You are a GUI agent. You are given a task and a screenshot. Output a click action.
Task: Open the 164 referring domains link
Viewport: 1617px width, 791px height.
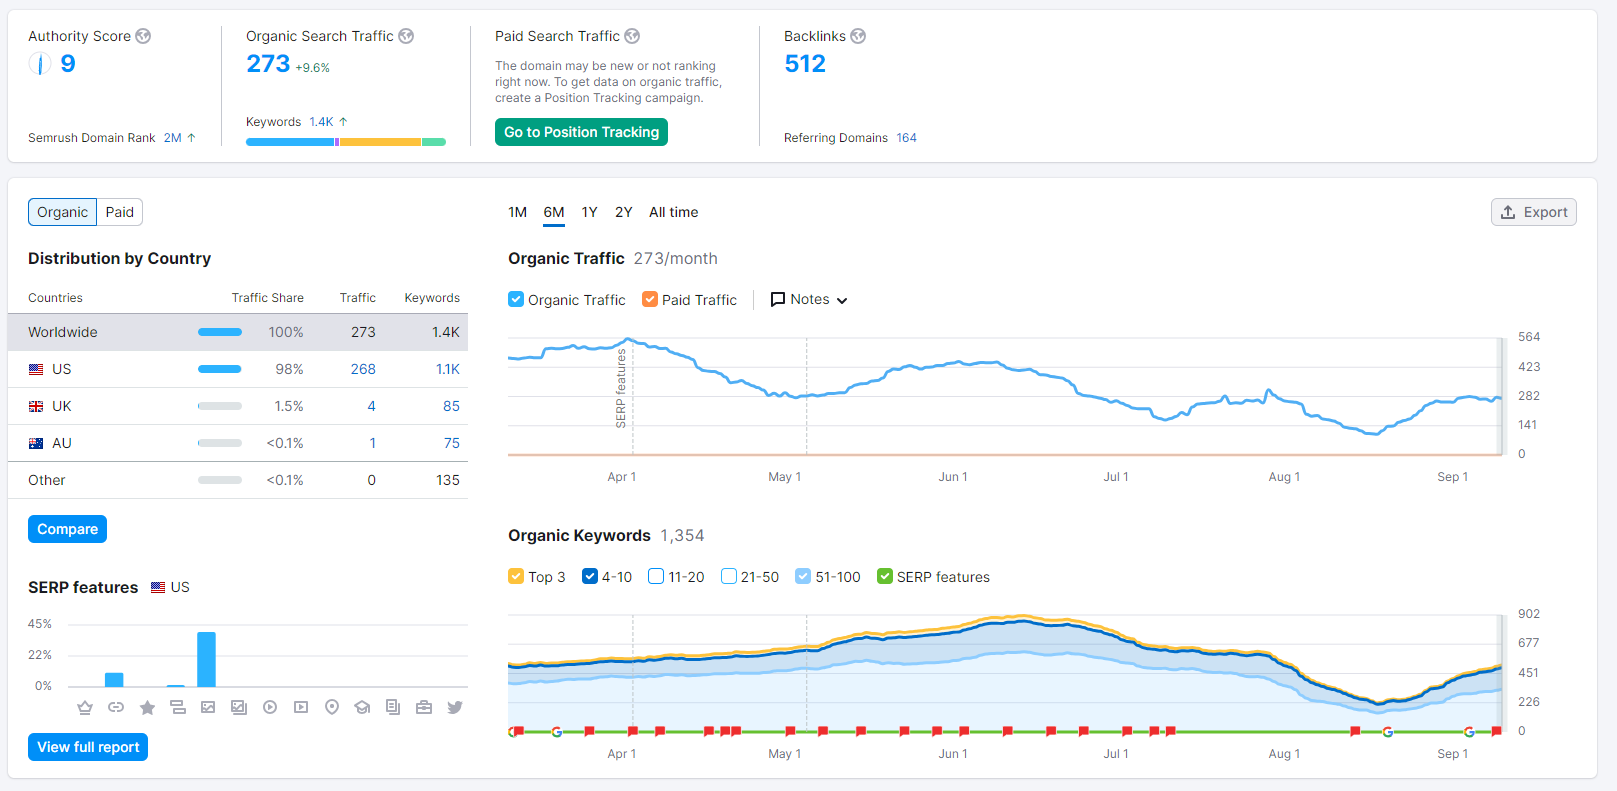pyautogui.click(x=906, y=138)
